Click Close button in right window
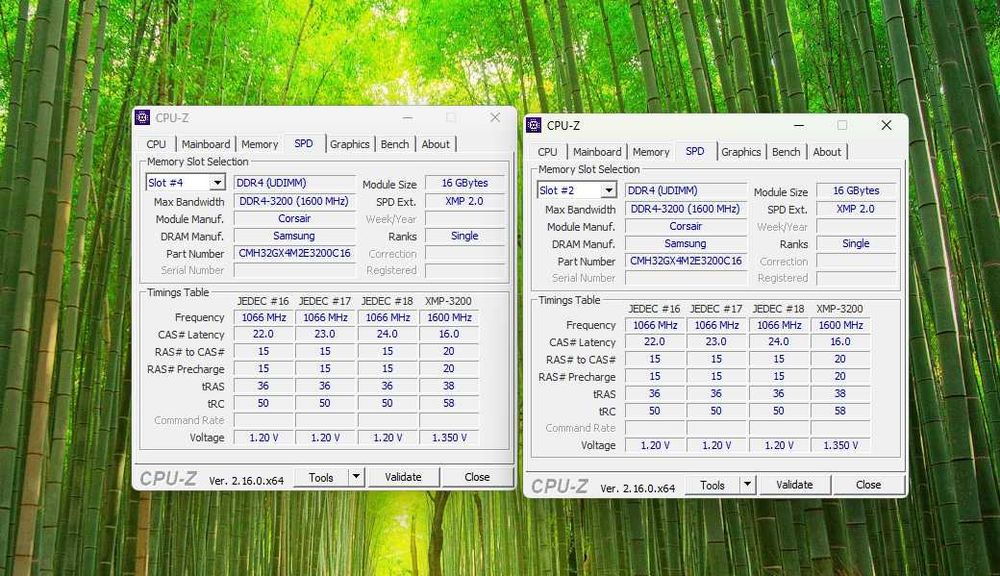This screenshot has height=576, width=1000. coord(869,485)
